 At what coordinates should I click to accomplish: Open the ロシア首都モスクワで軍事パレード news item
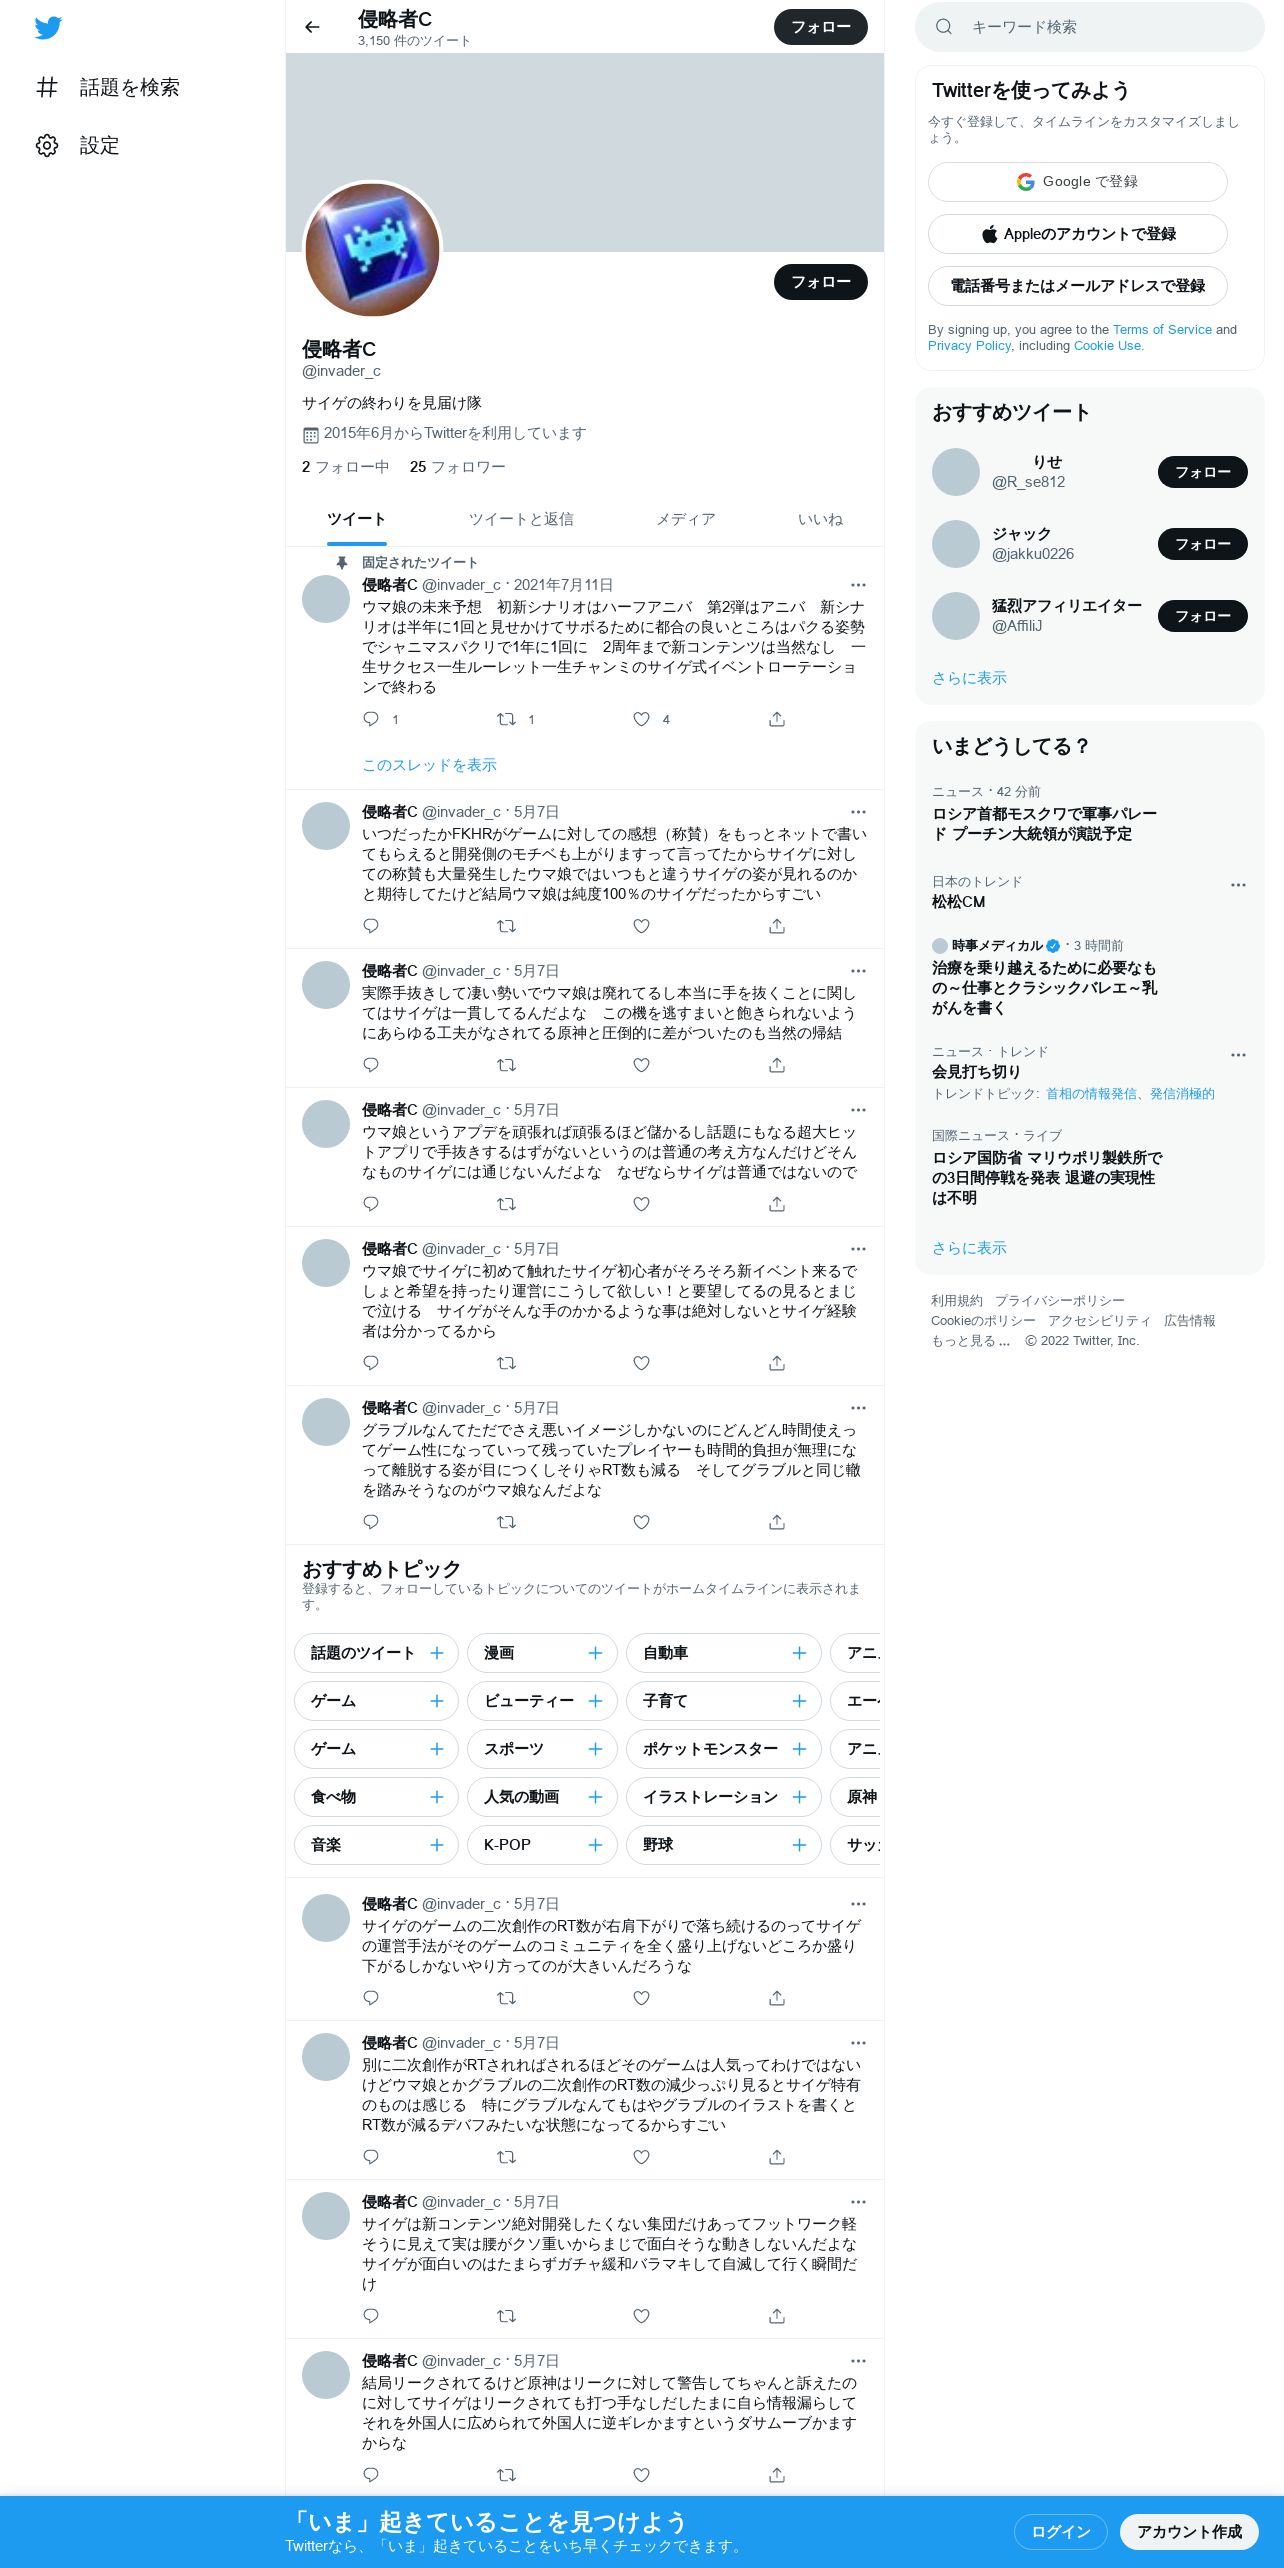(1044, 824)
